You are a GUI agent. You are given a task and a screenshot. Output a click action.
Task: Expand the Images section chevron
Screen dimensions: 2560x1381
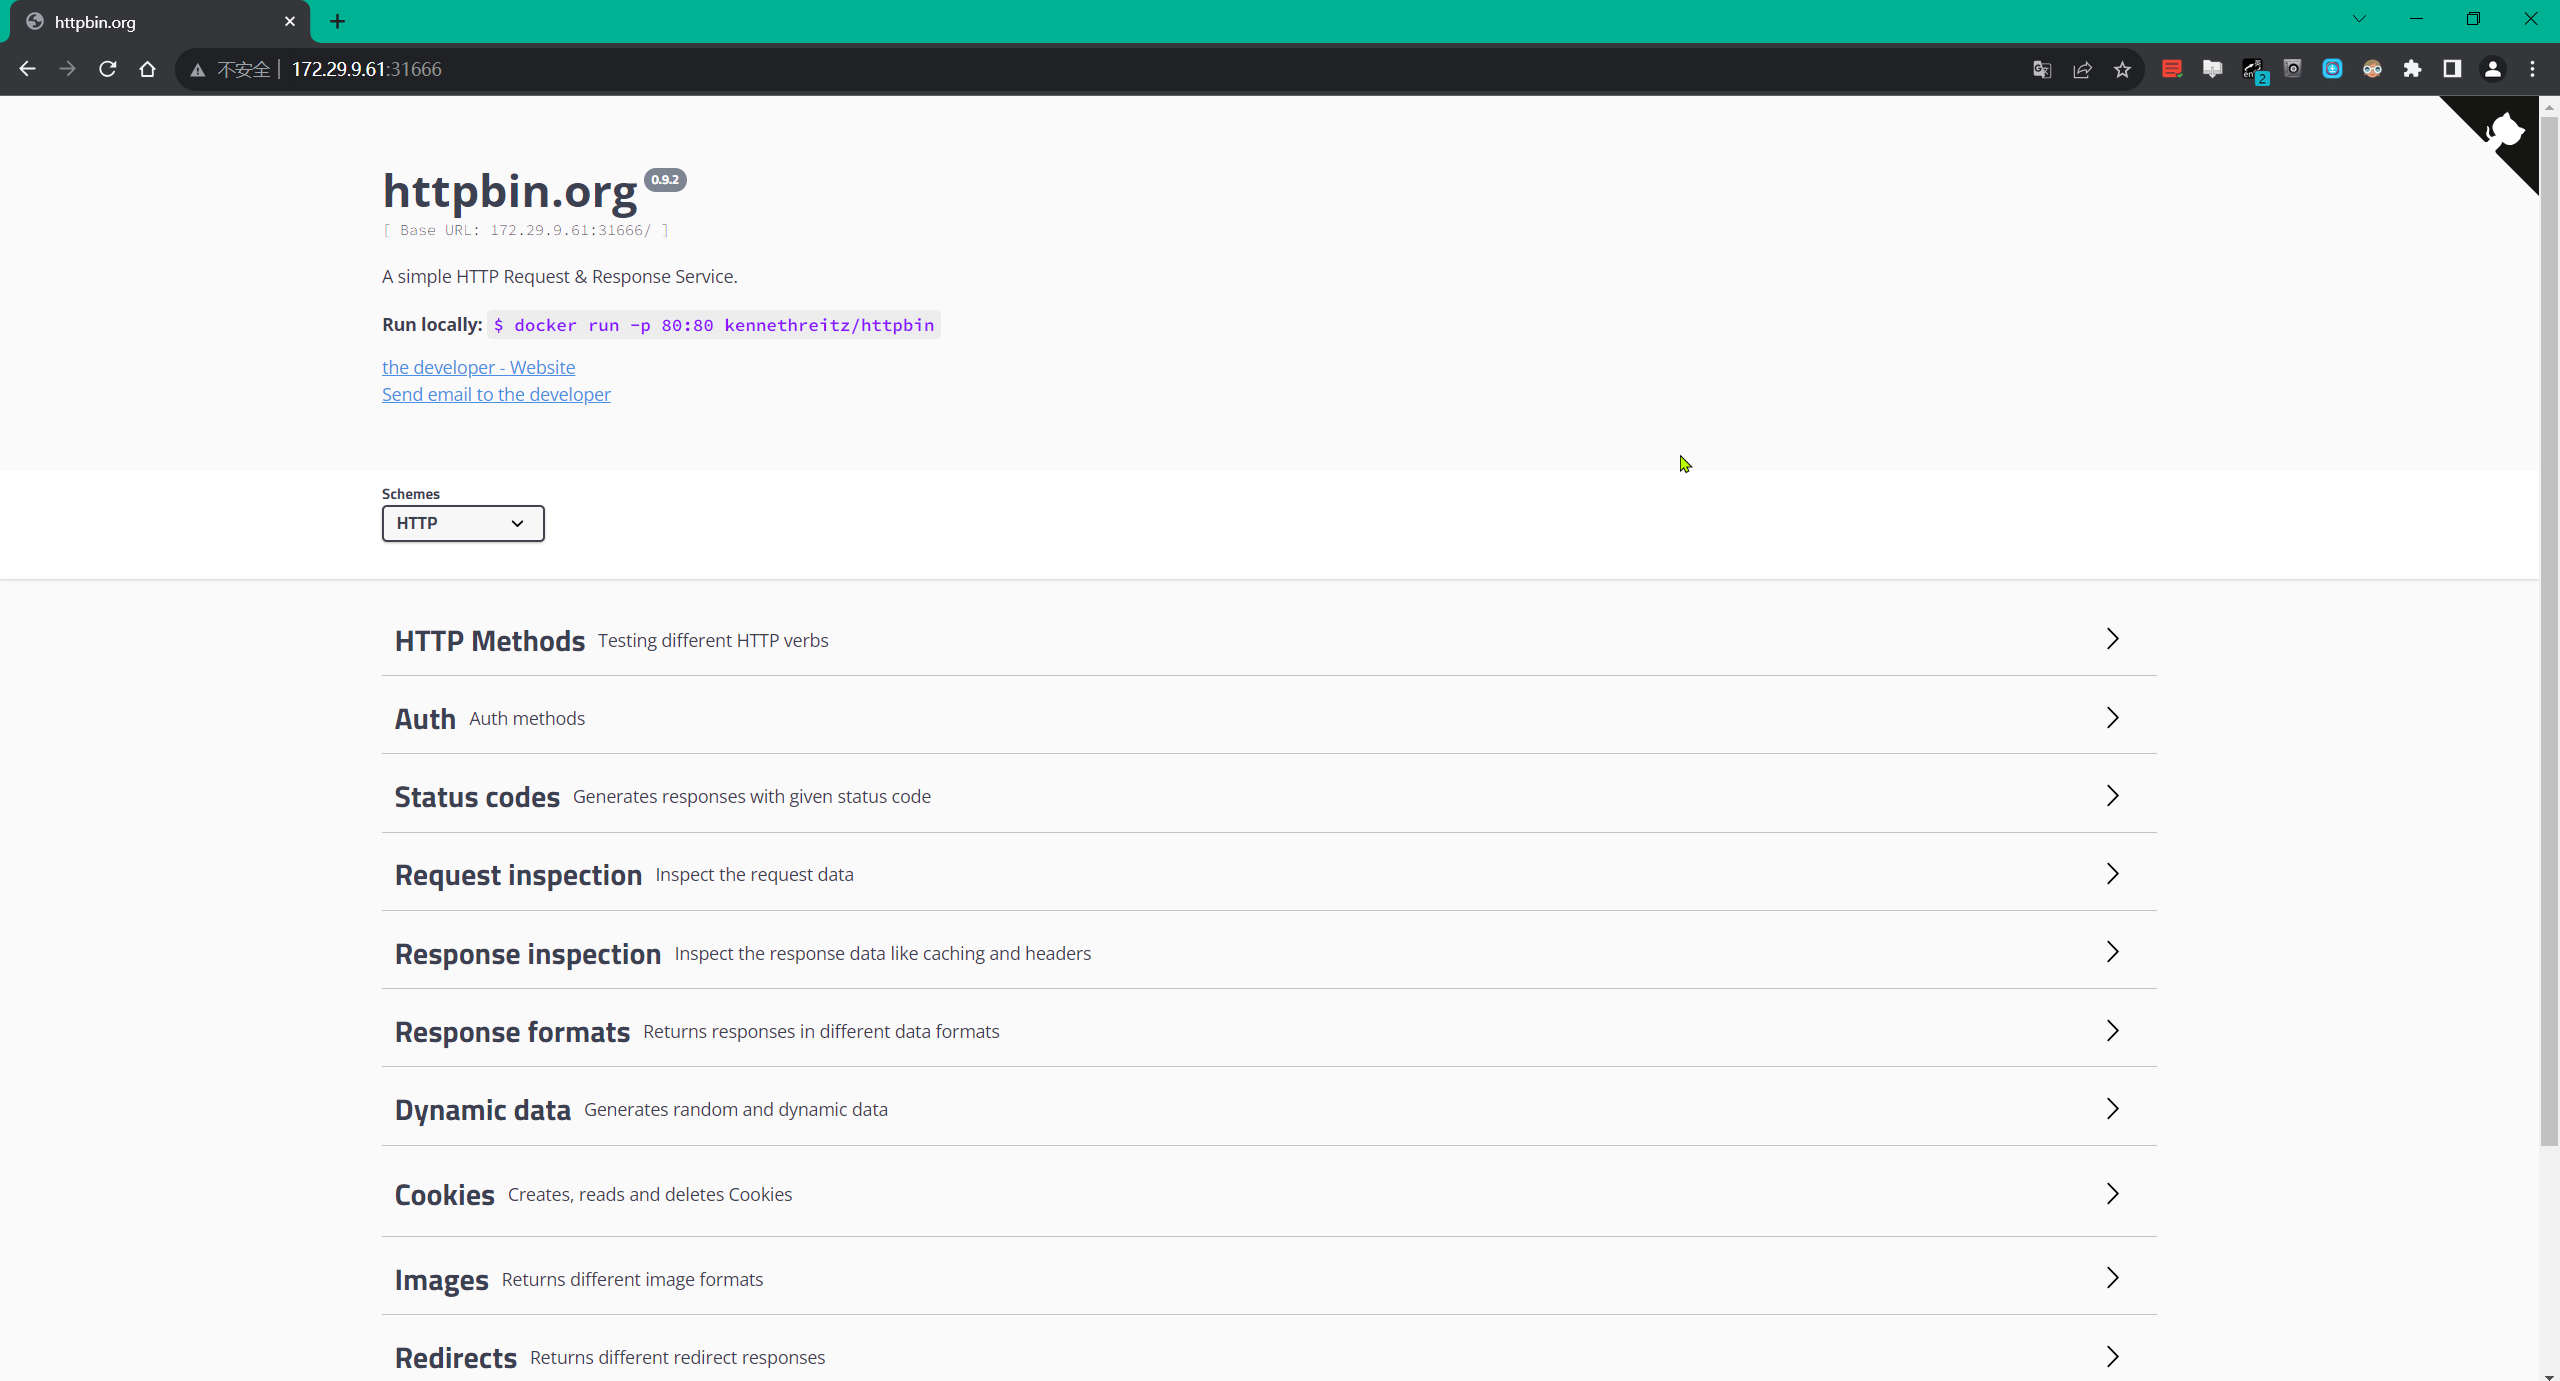tap(2112, 1277)
